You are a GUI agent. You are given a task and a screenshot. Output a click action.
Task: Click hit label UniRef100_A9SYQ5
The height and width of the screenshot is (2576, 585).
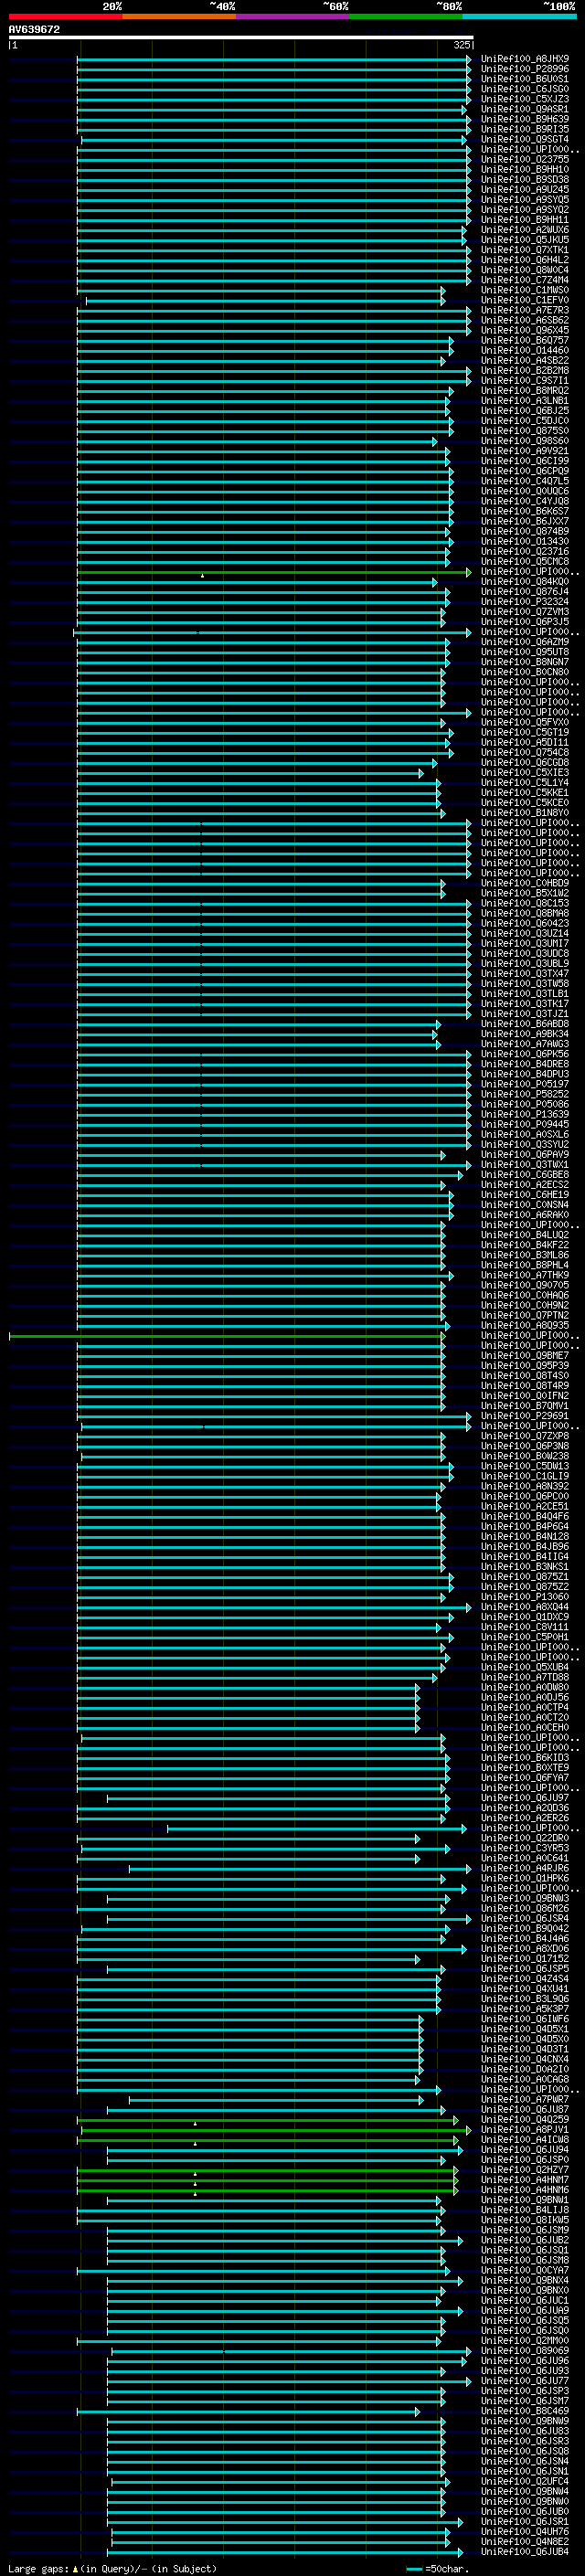coord(525,200)
